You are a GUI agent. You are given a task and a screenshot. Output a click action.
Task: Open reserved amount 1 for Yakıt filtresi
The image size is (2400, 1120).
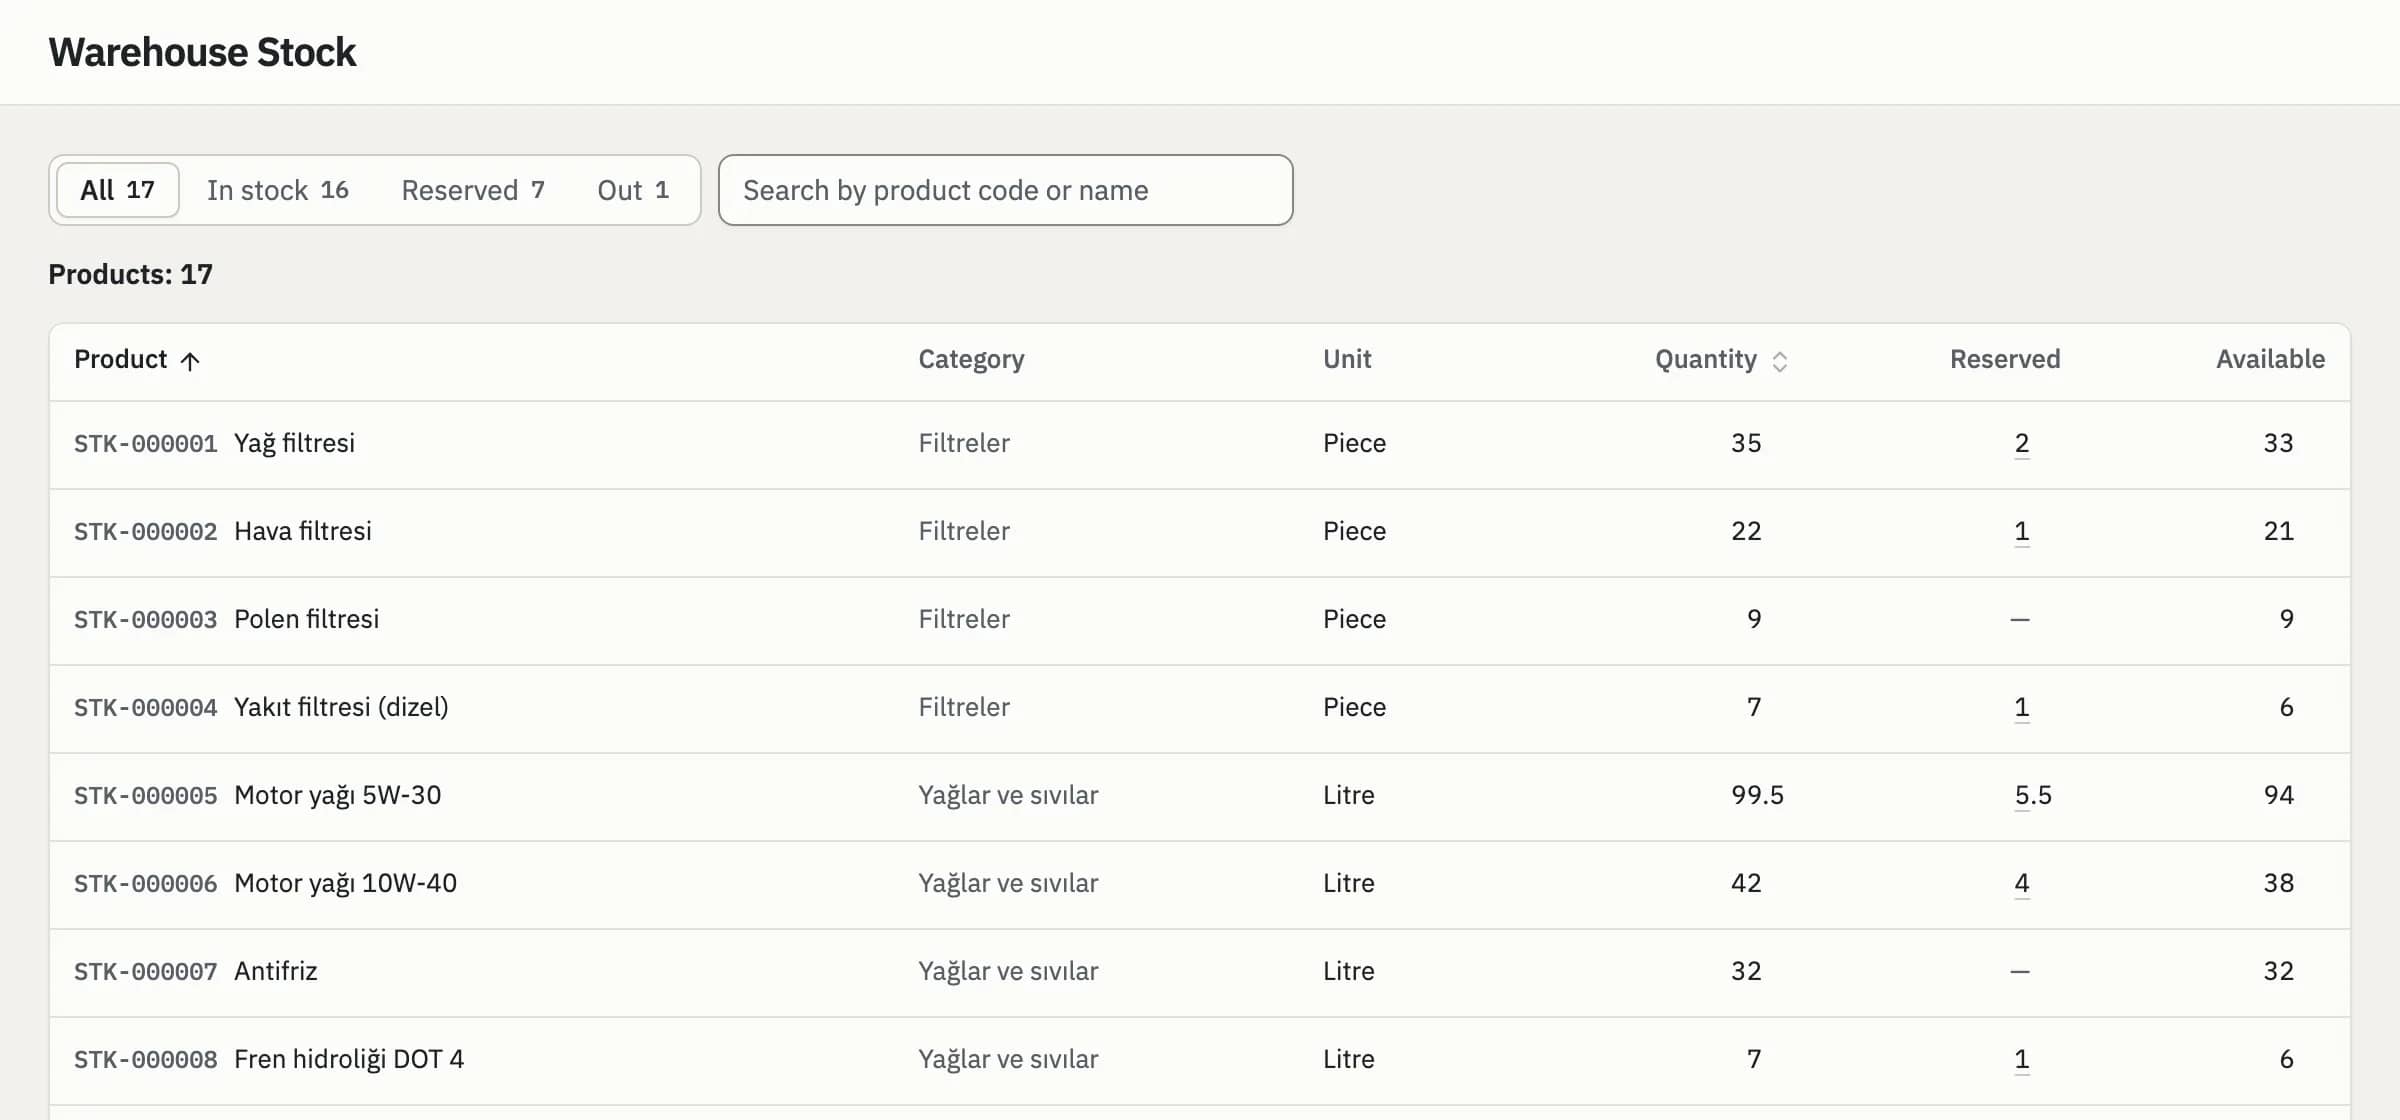[2021, 707]
